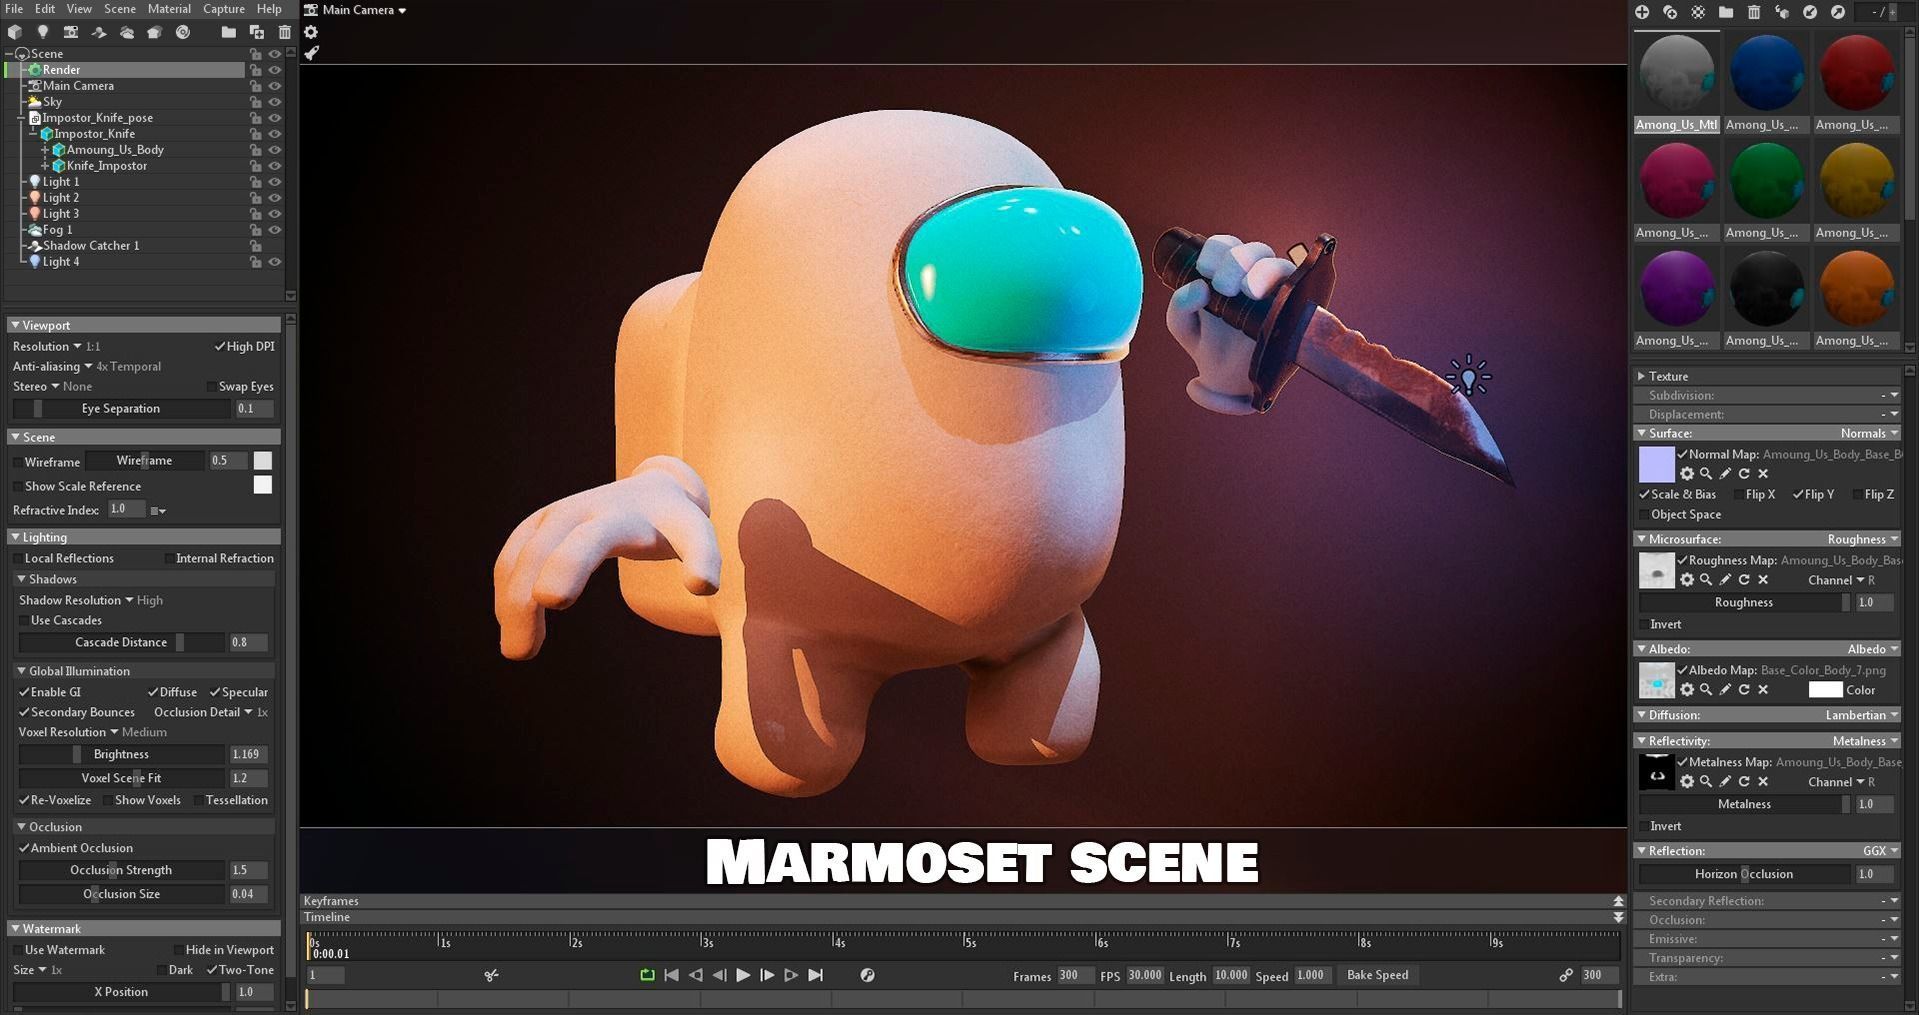
Task: Import material using the down-left arrow icon
Action: pyautogui.click(x=1810, y=12)
